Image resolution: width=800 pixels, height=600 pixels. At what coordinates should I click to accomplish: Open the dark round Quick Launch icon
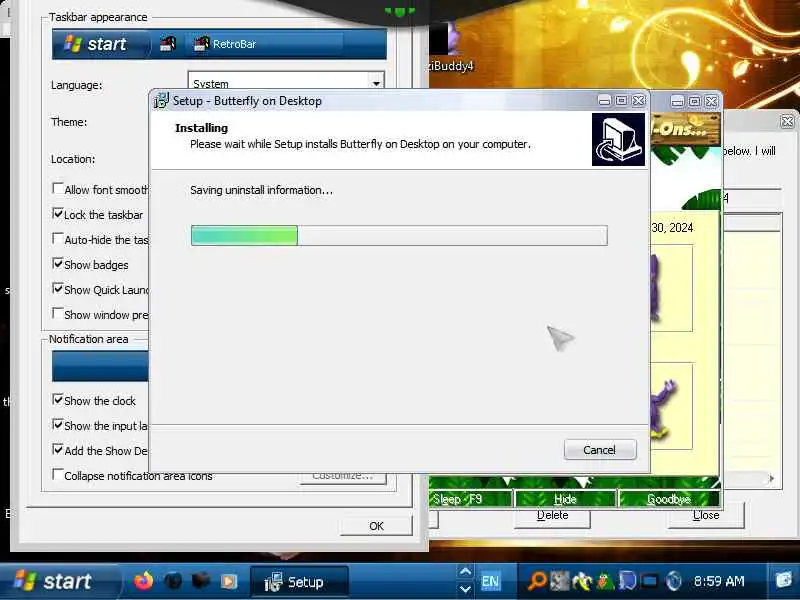(x=173, y=581)
